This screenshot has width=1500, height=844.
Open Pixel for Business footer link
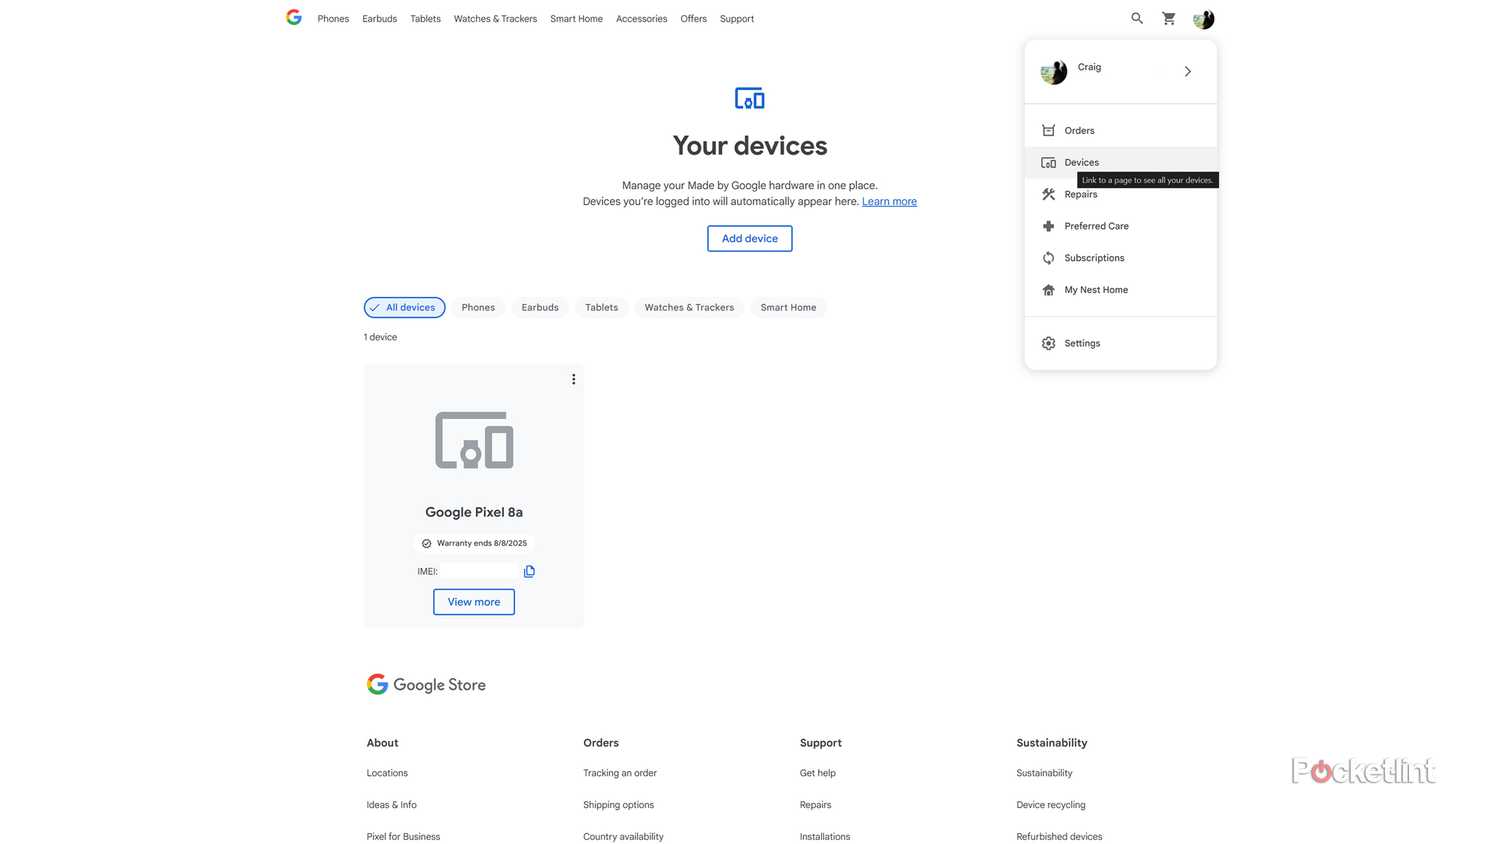pyautogui.click(x=403, y=837)
